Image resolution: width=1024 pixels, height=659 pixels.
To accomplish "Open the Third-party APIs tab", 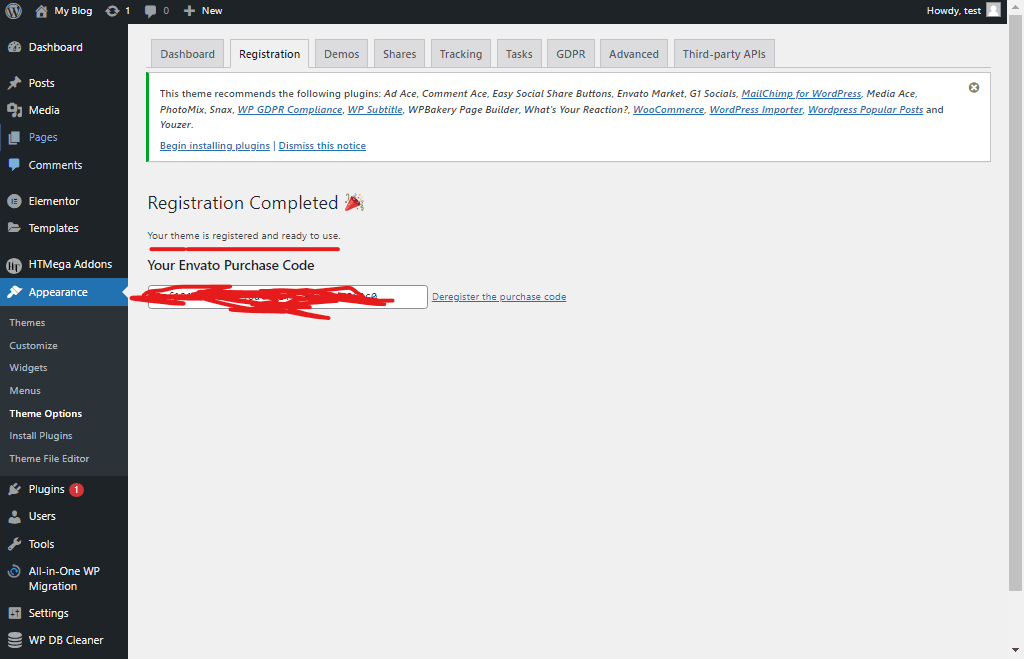I will pos(724,54).
